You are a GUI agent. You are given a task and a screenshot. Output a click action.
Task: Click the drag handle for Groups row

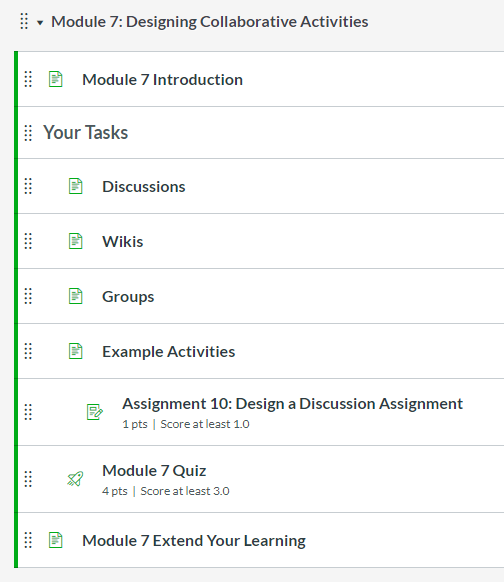[28, 296]
